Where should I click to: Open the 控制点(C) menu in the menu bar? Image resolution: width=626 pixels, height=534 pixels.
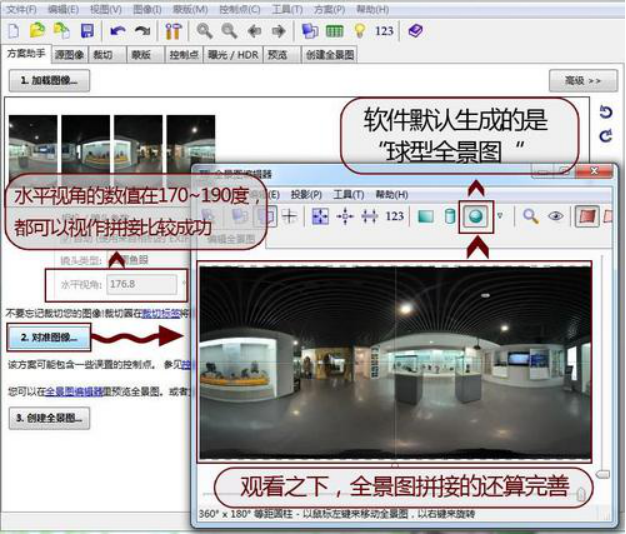(x=240, y=9)
